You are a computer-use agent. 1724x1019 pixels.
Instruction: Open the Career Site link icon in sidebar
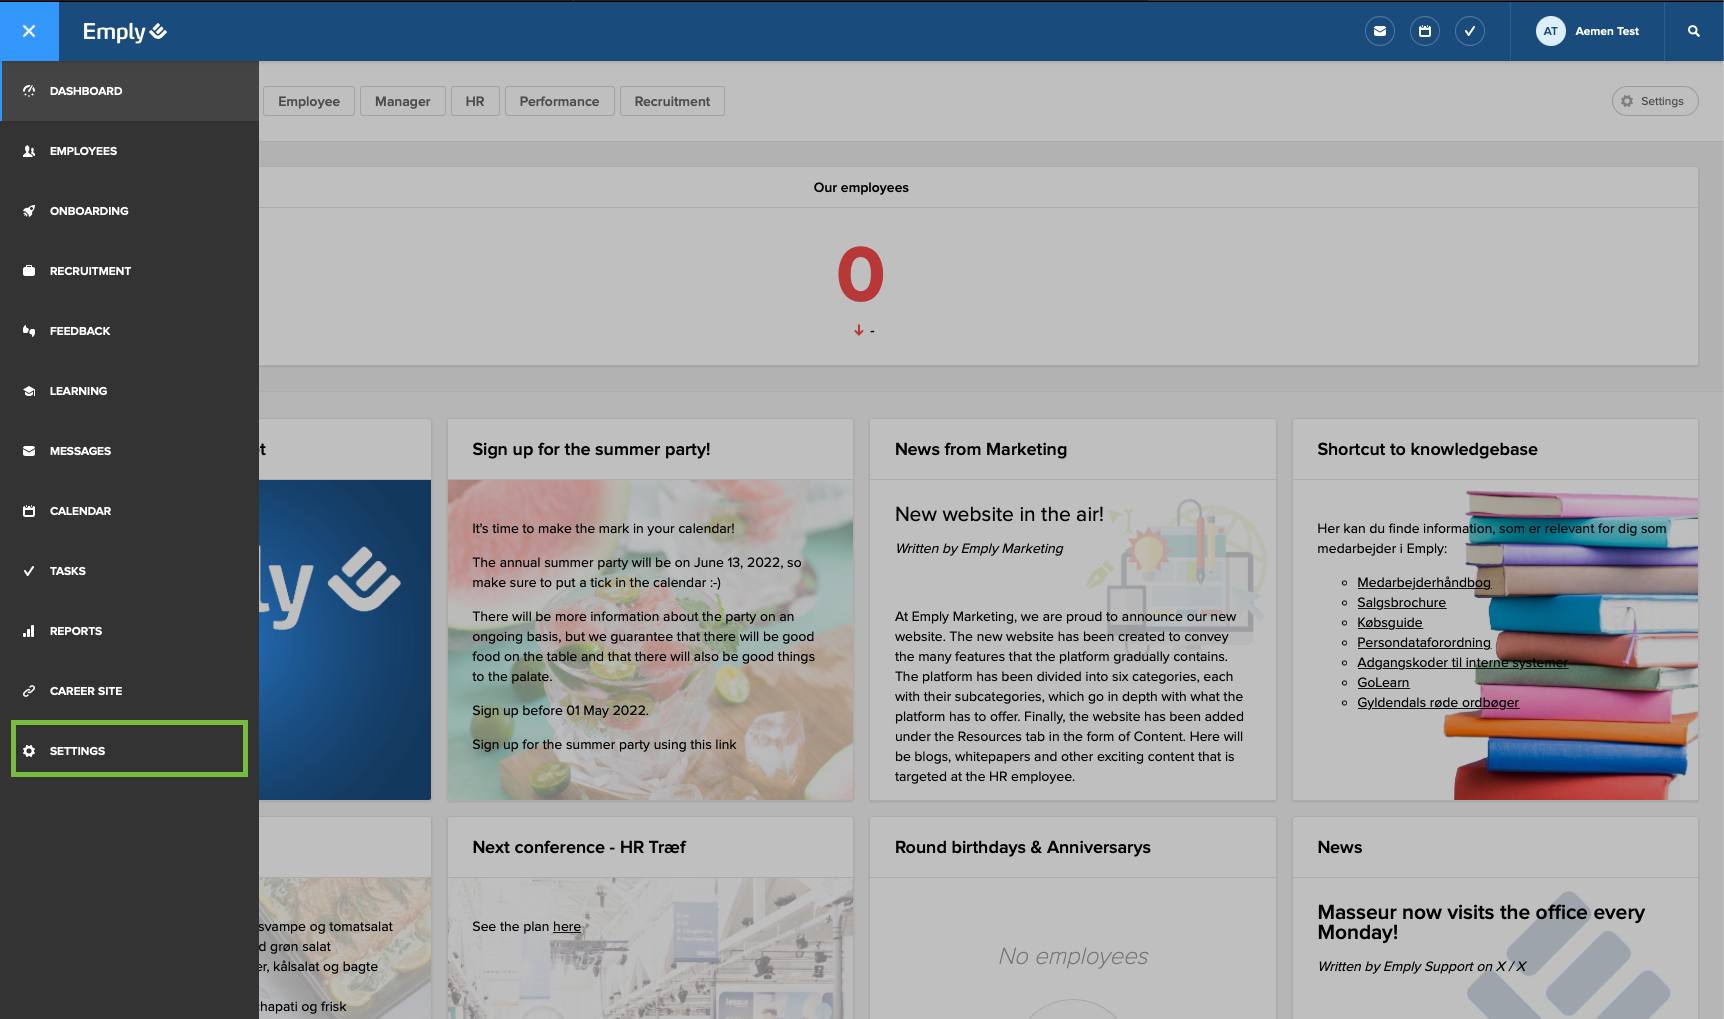[x=86, y=690]
